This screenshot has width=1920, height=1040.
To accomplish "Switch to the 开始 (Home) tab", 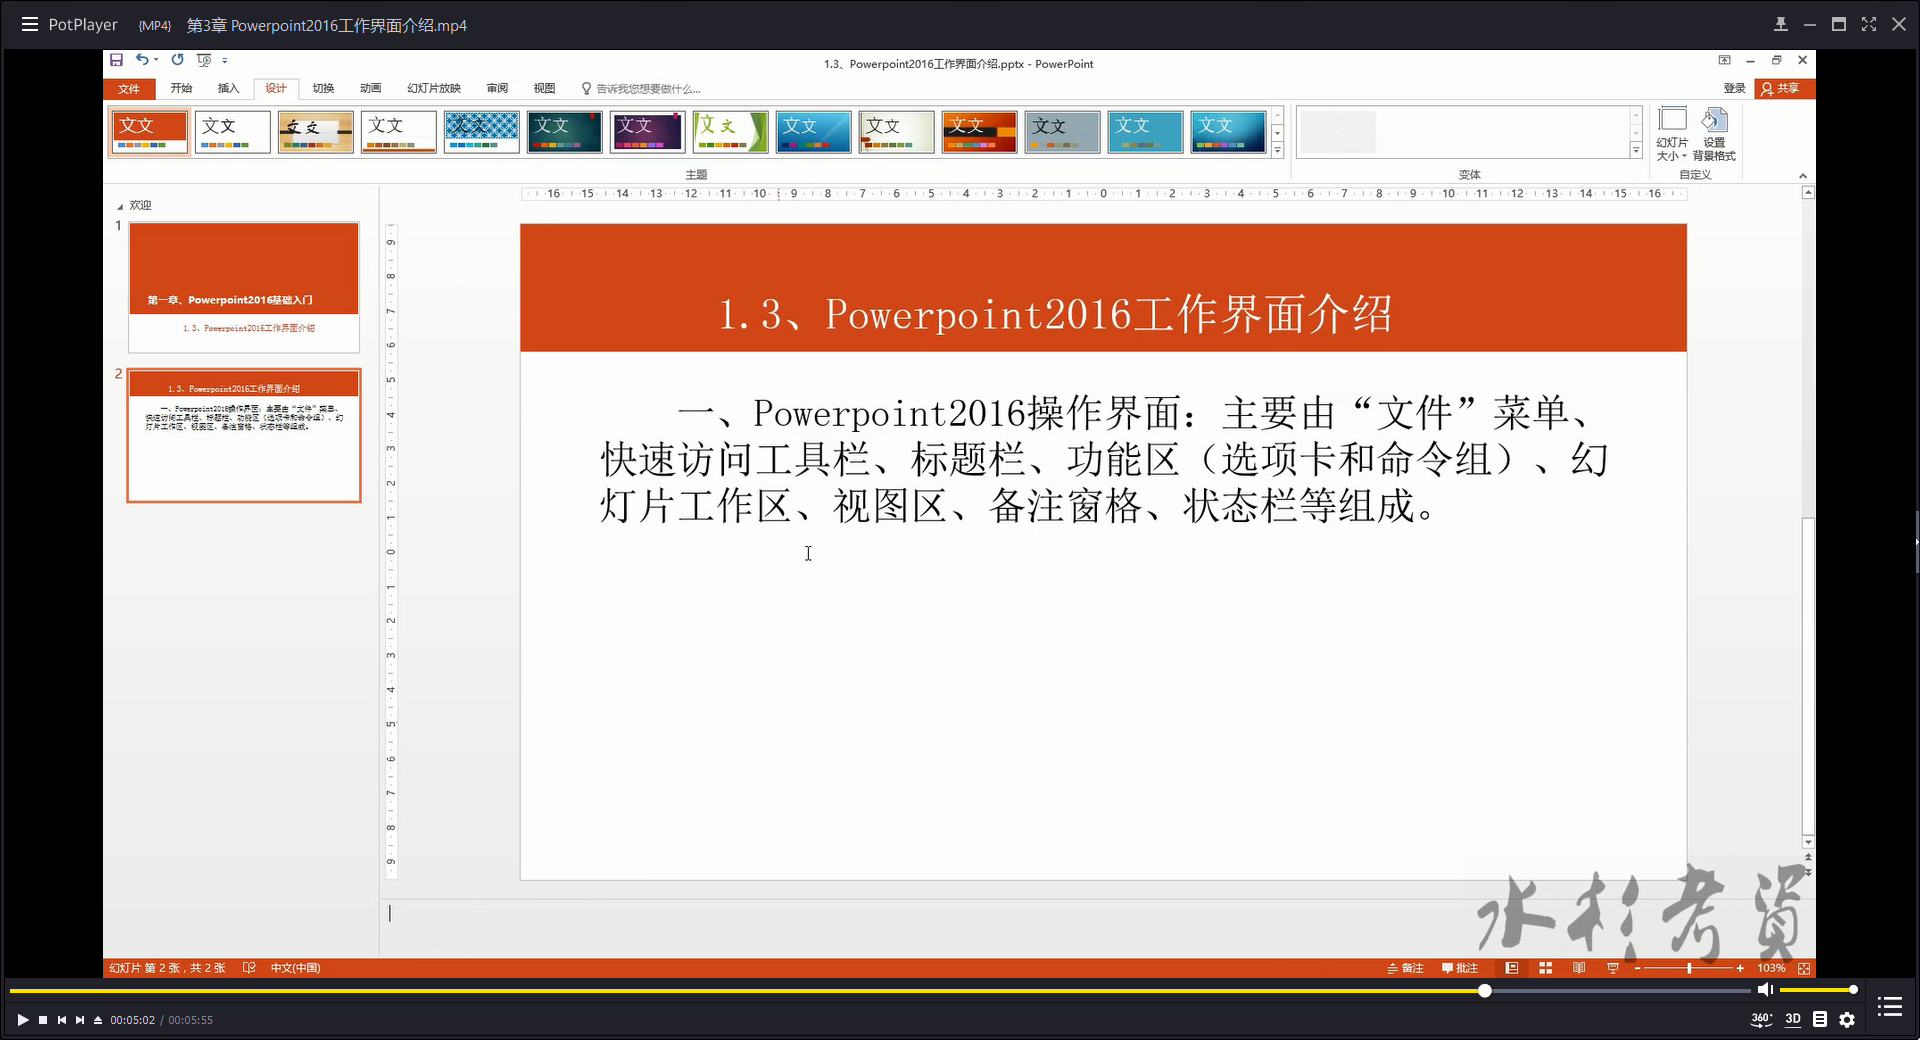I will click(181, 89).
